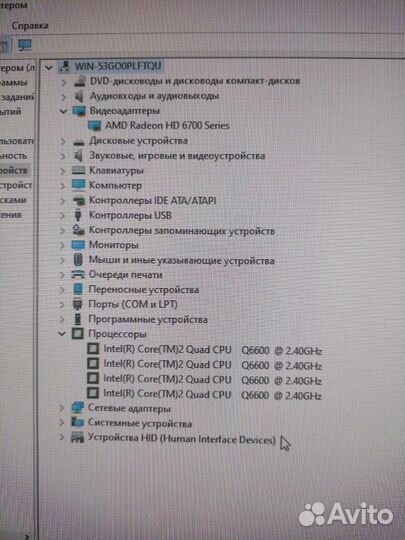Click the printer icon beside Очереди печати

tap(78, 274)
